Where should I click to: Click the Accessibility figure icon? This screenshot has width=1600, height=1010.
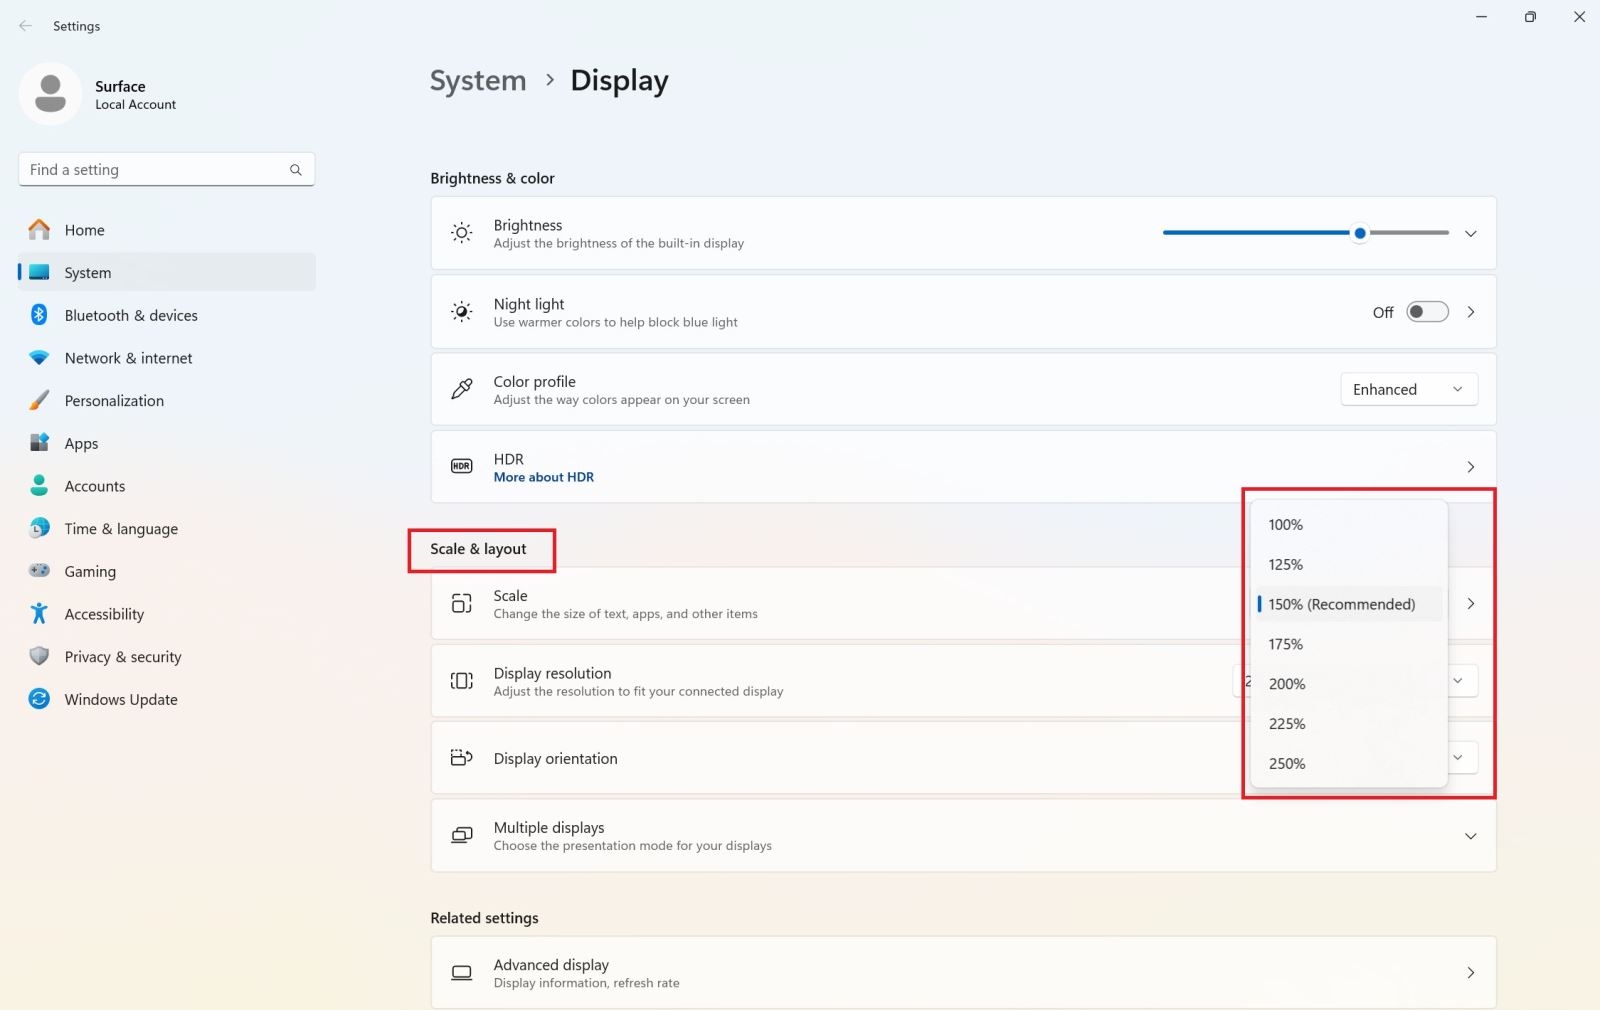pyautogui.click(x=39, y=614)
